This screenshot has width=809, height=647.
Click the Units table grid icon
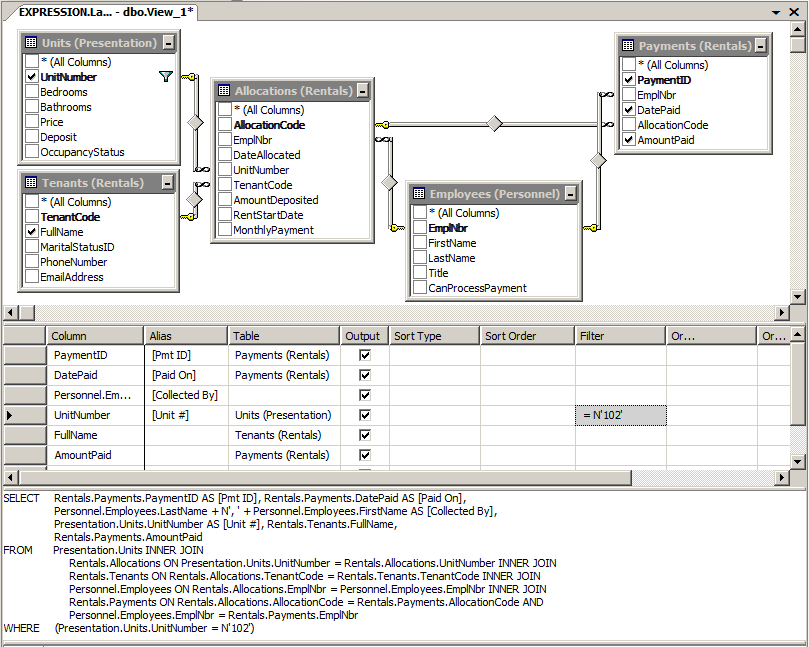31,43
